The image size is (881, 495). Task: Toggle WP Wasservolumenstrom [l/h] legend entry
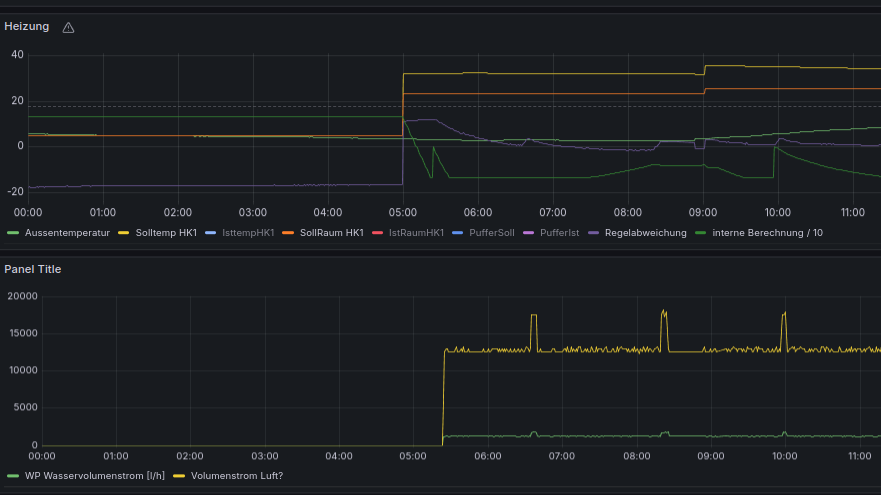pyautogui.click(x=94, y=476)
